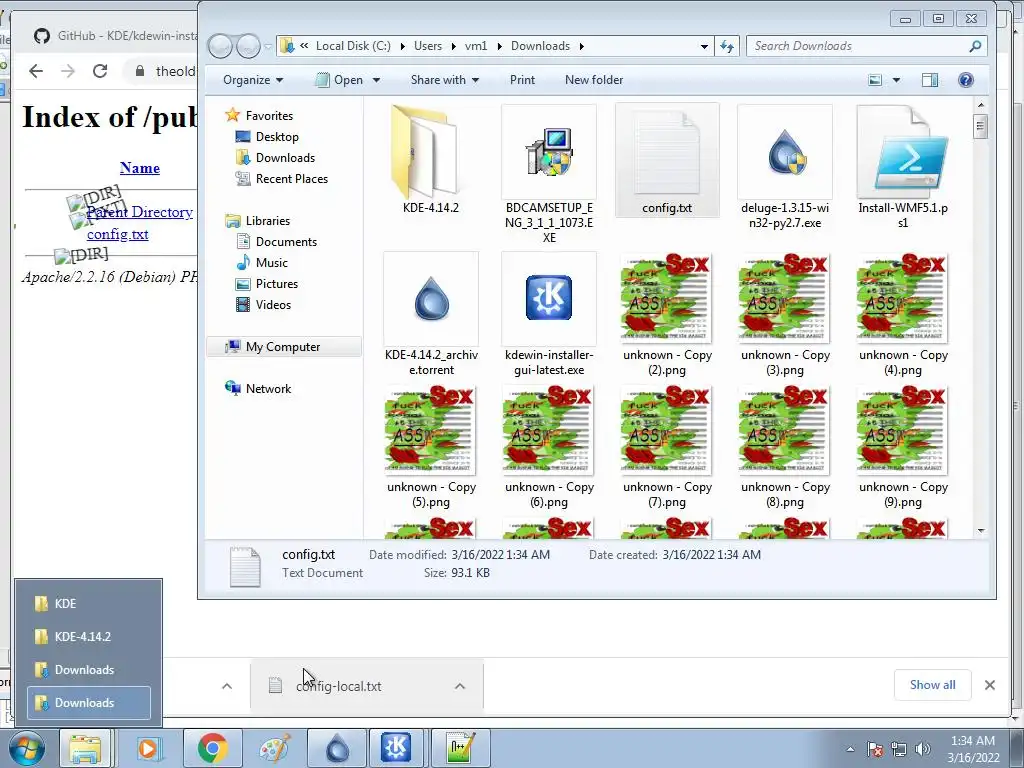Select unknown - Copy (9).png thumbnail
The height and width of the screenshot is (768, 1024).
tap(903, 430)
